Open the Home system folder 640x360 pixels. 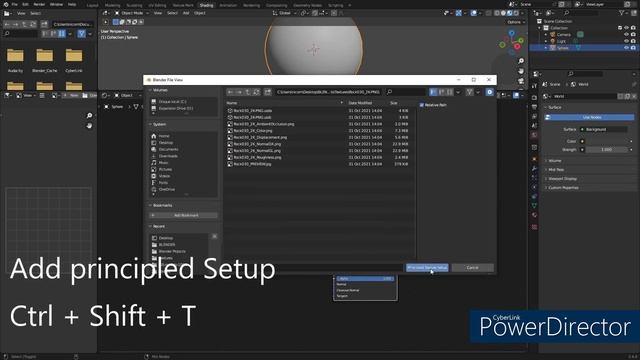pos(164,136)
